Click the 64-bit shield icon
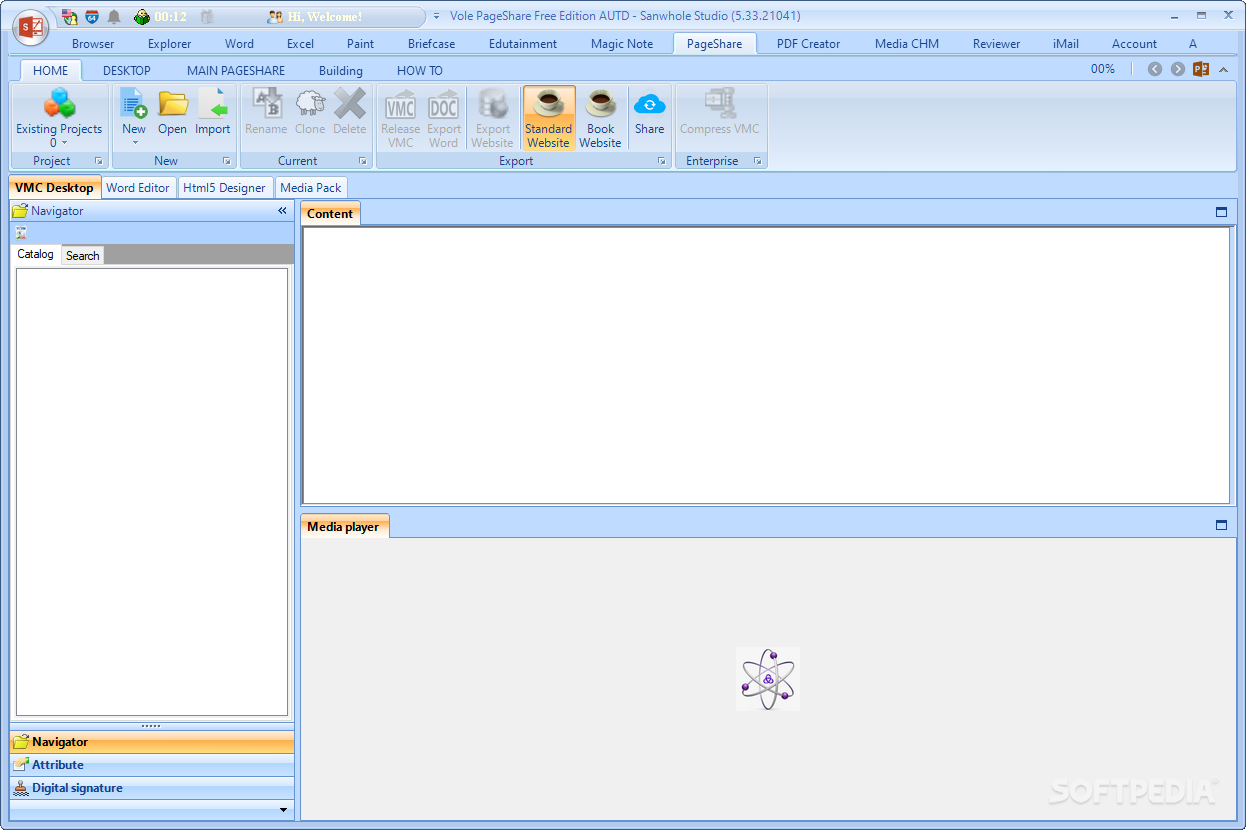 (x=92, y=17)
